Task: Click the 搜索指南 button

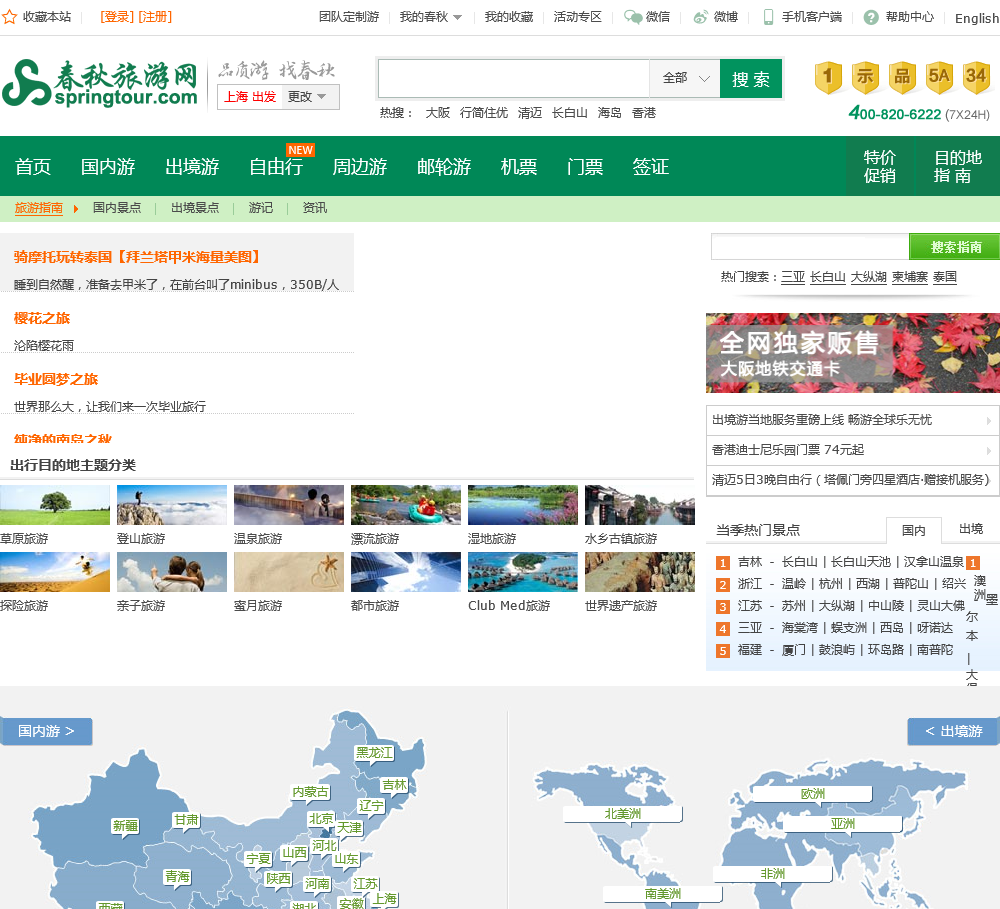Action: pos(954,247)
